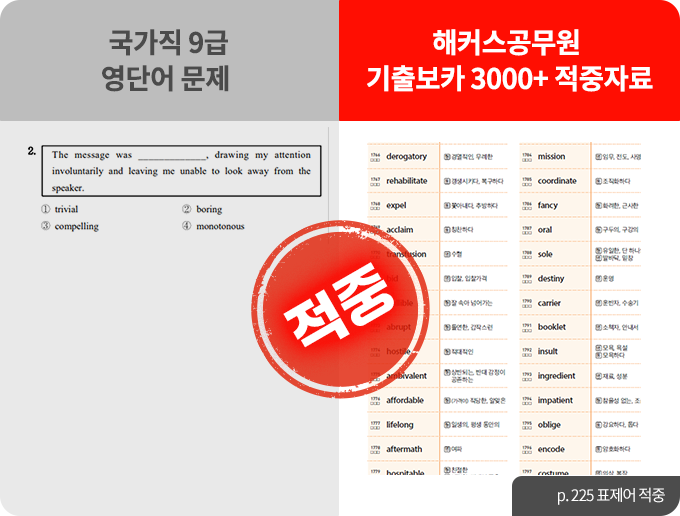Click the vocabulary word 'fancy'
The height and width of the screenshot is (516, 680).
548,206
